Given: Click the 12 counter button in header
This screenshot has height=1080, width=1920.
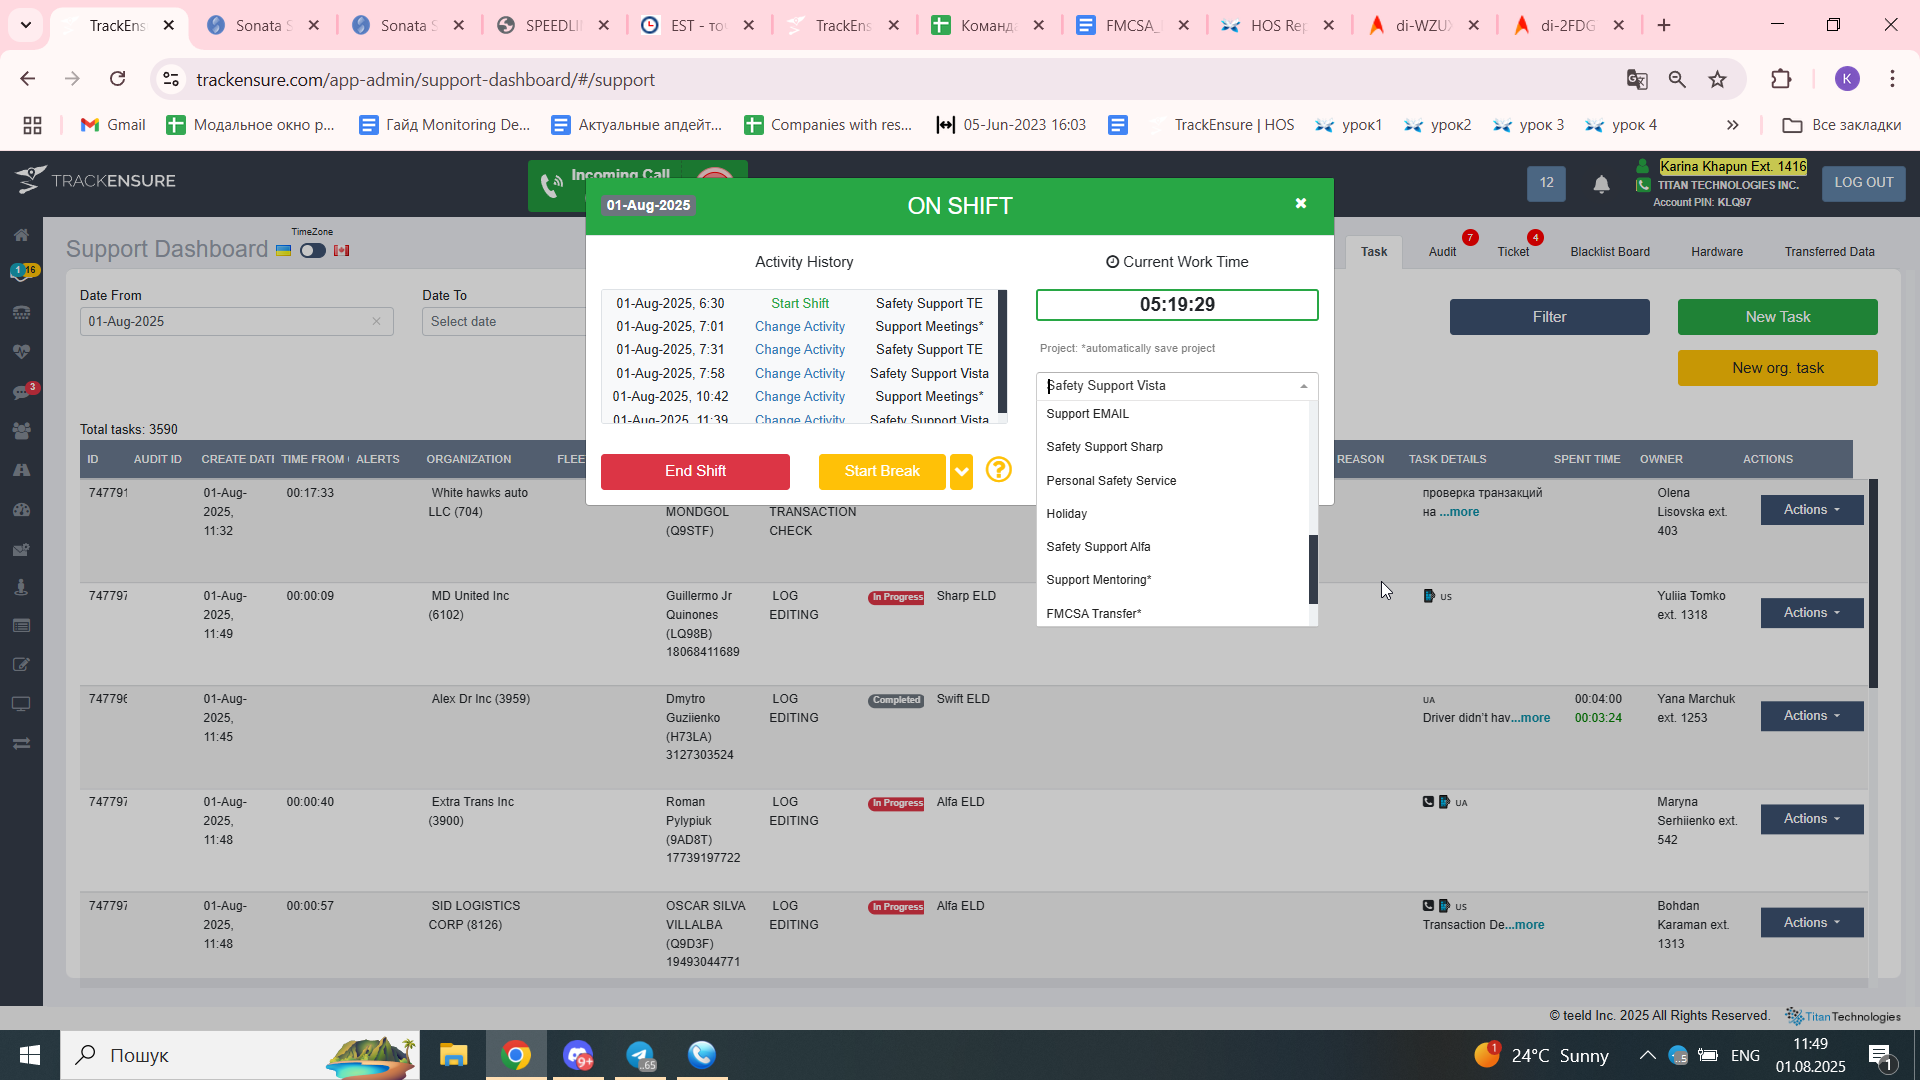Looking at the screenshot, I should (1546, 183).
